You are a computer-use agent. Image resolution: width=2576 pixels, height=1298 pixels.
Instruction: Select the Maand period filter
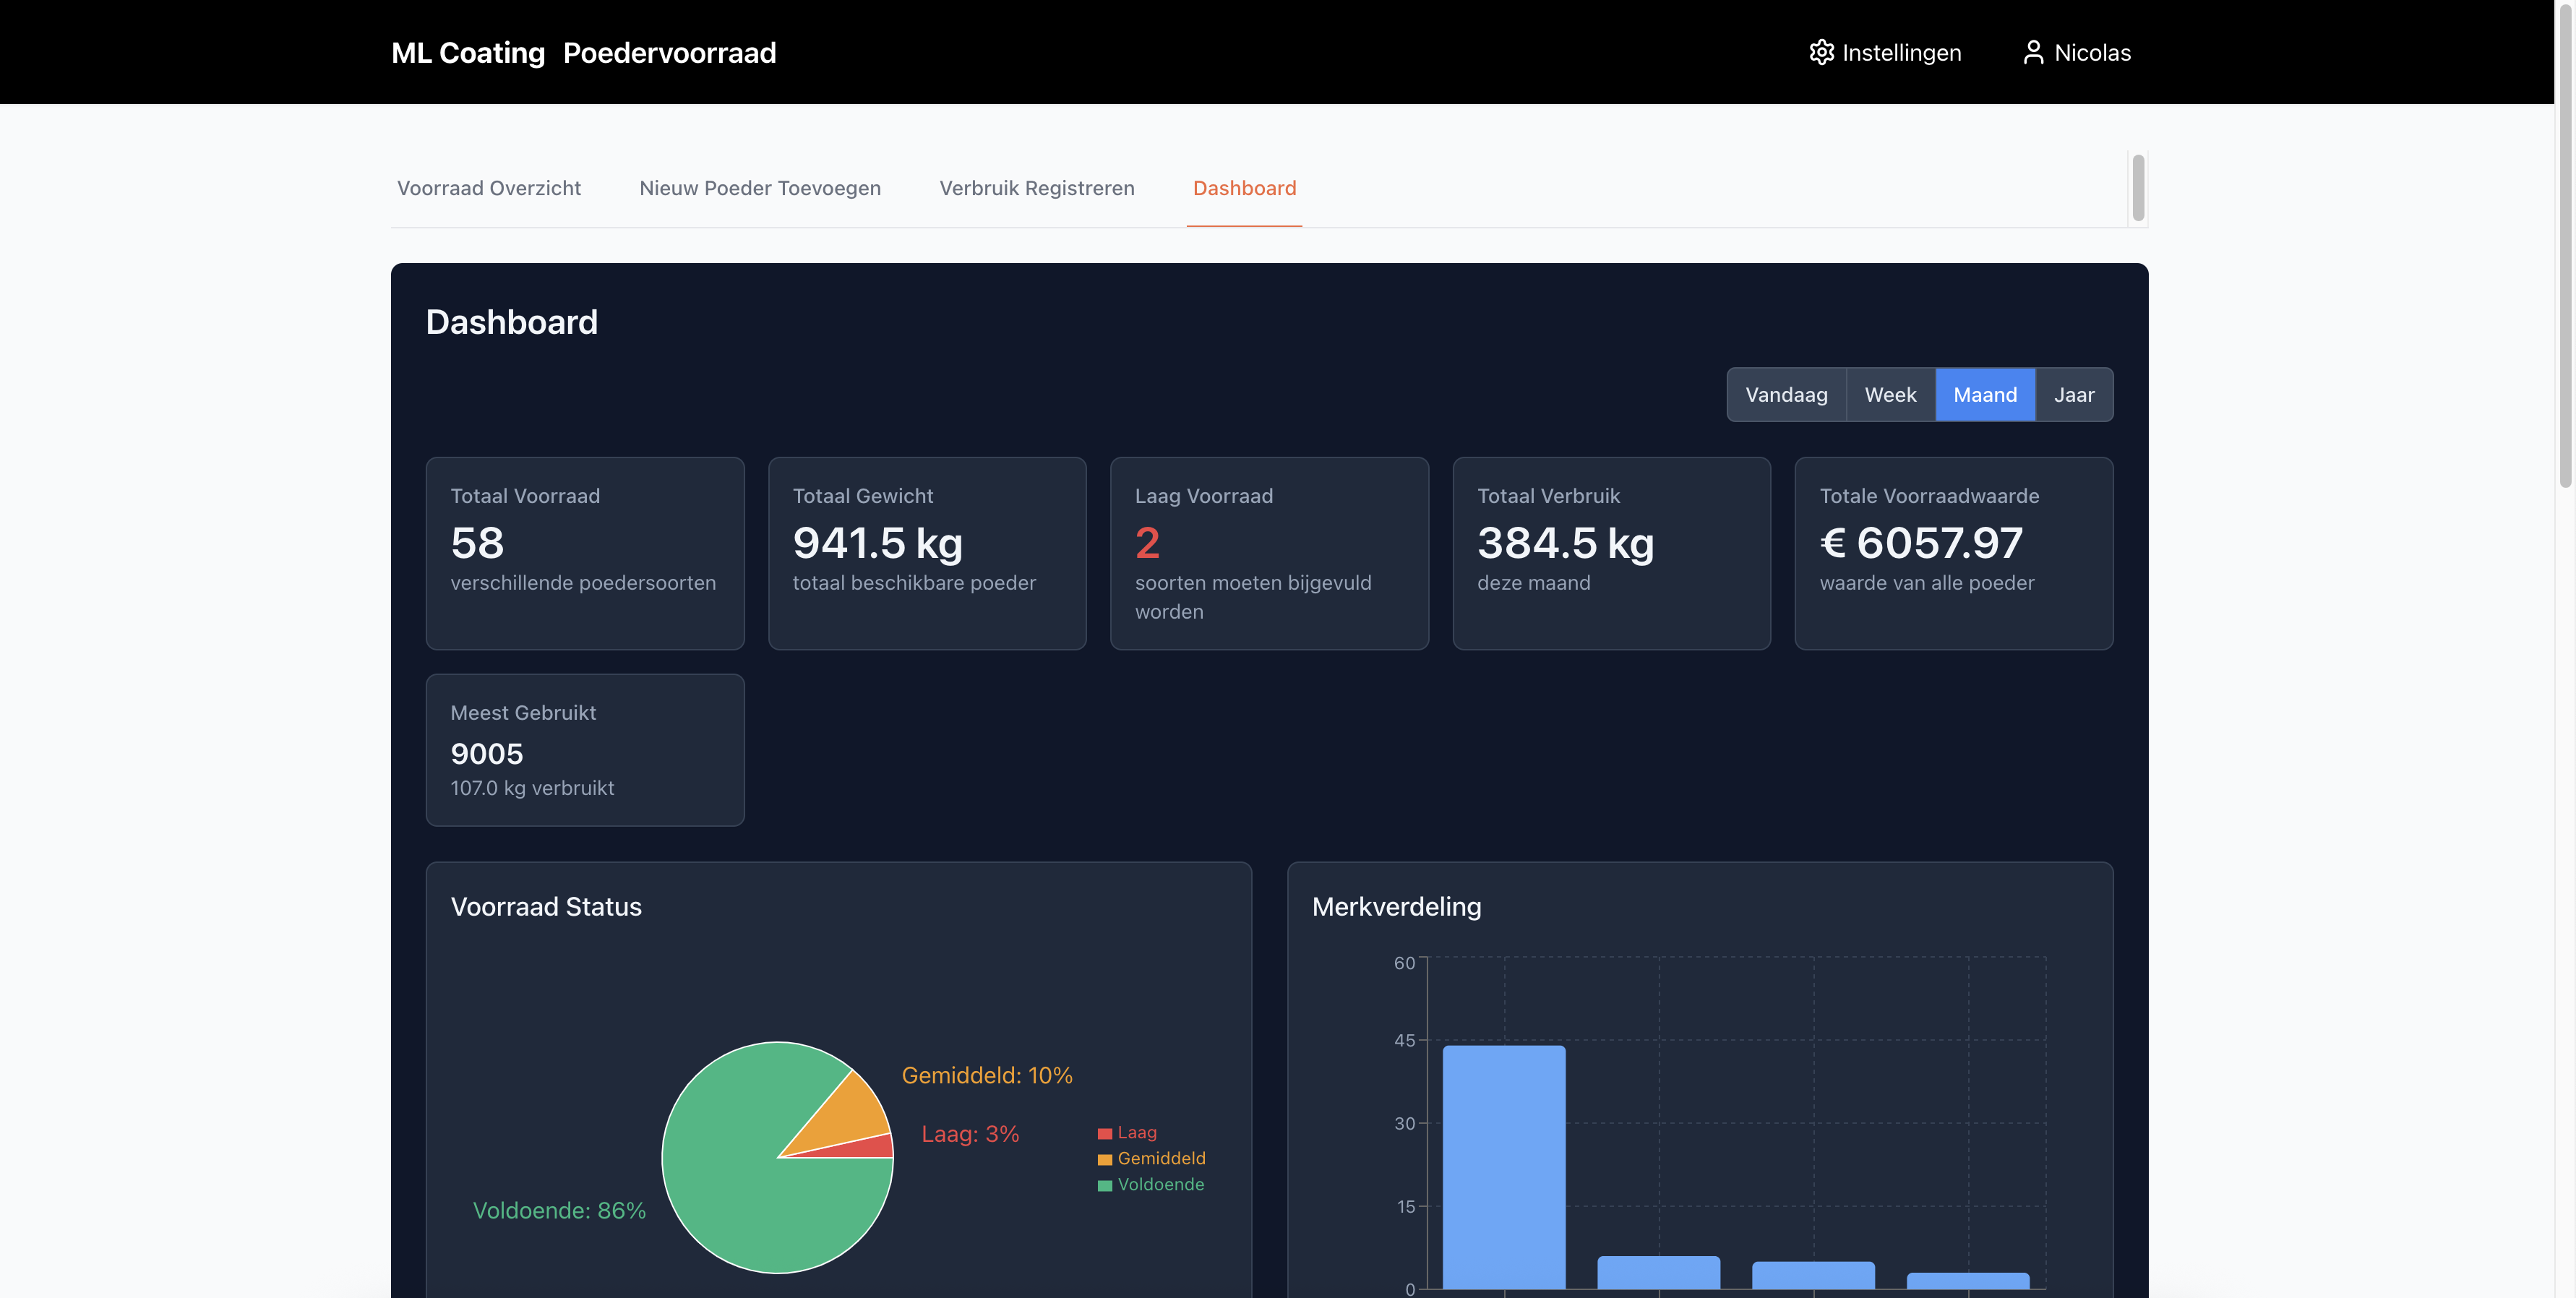[x=1985, y=395]
